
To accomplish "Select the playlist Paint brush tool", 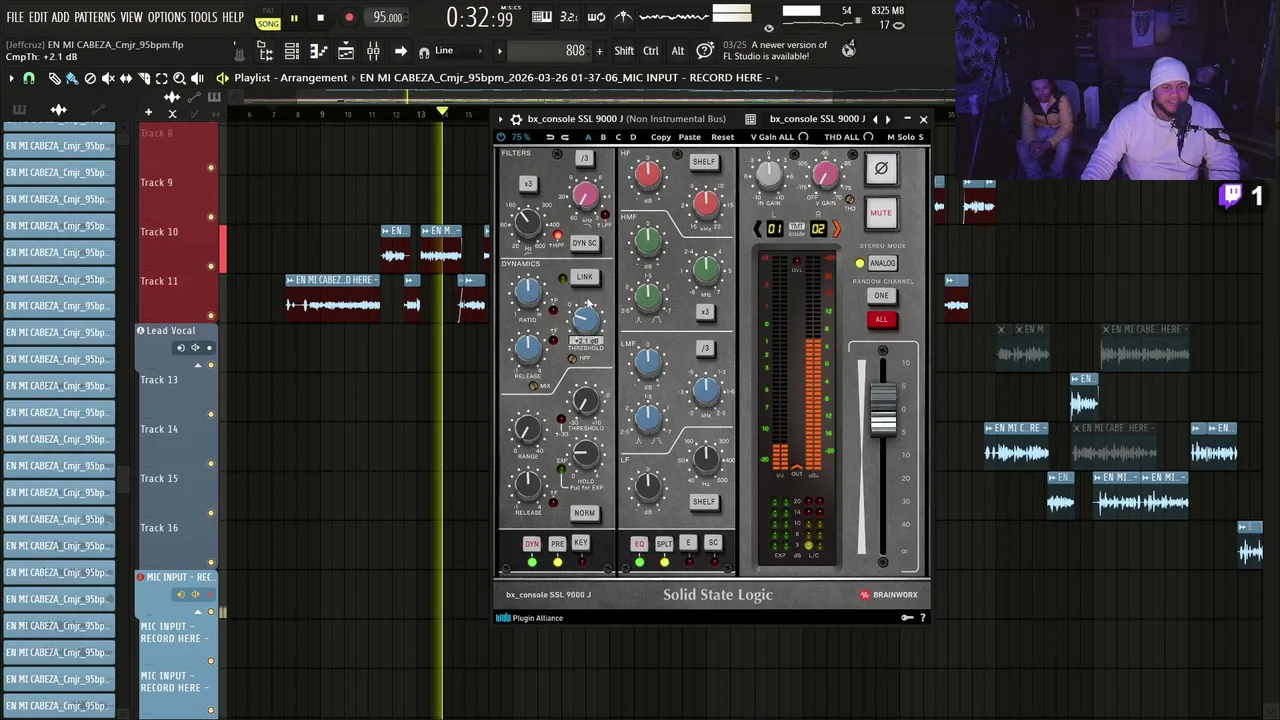I will (72, 78).
